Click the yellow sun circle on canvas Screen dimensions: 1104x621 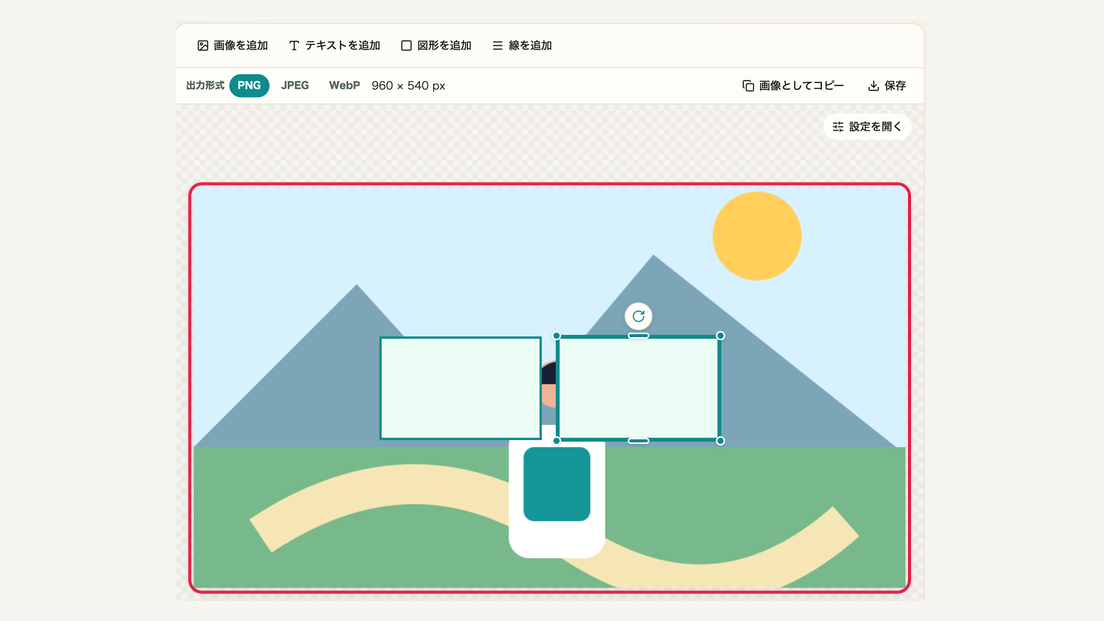[757, 236]
